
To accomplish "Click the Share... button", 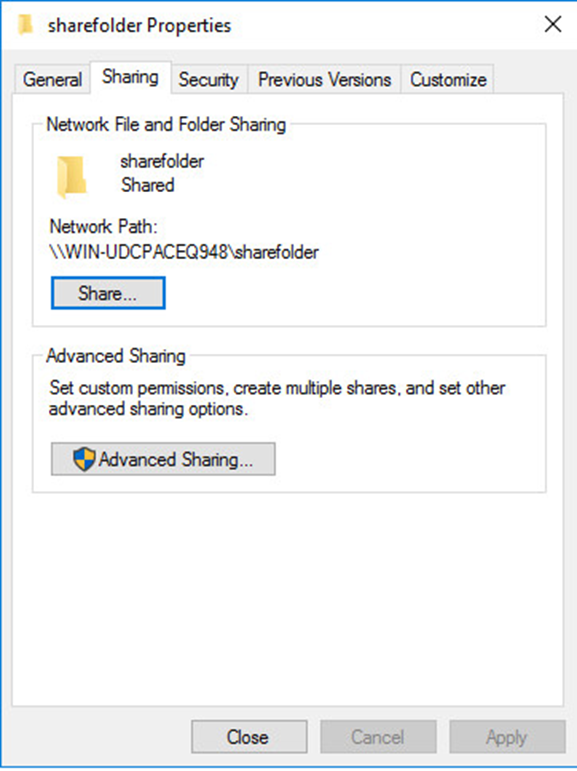I will click(x=108, y=293).
